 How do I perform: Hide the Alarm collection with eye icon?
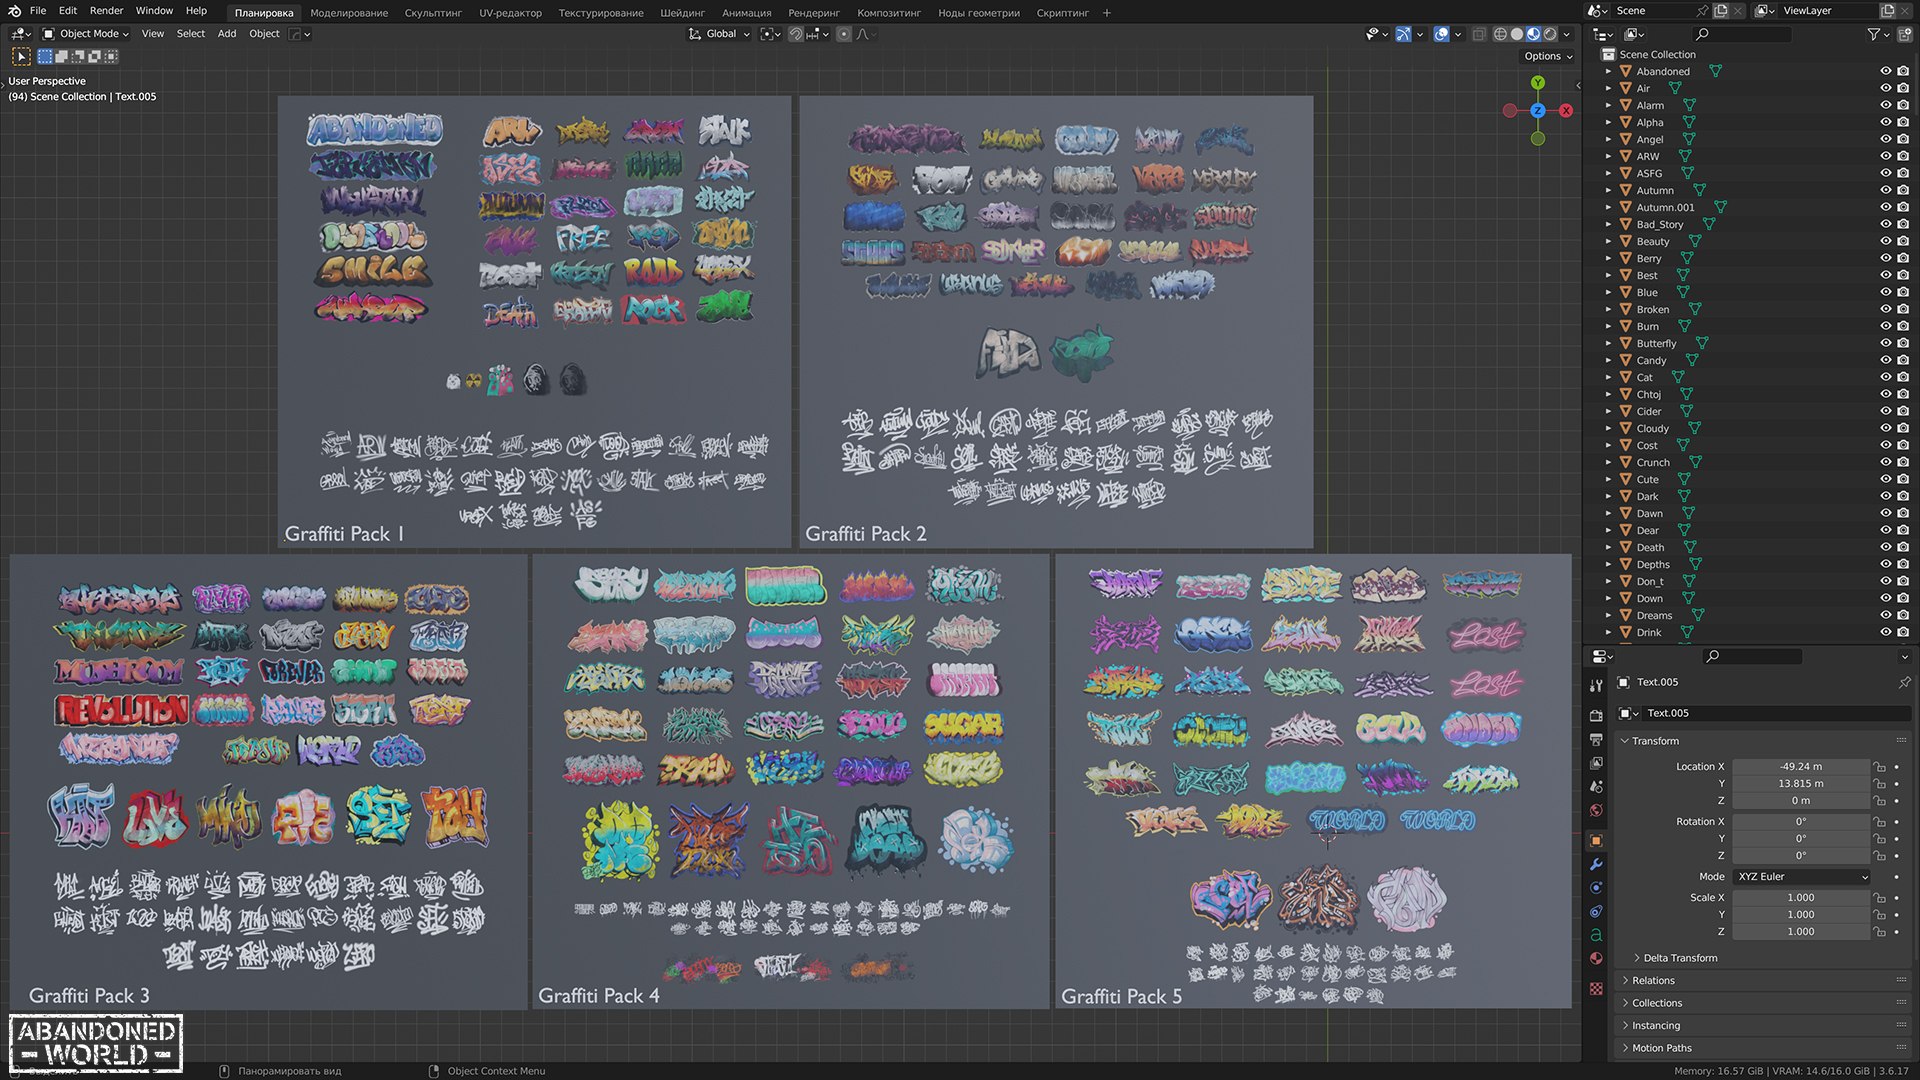coord(1886,106)
